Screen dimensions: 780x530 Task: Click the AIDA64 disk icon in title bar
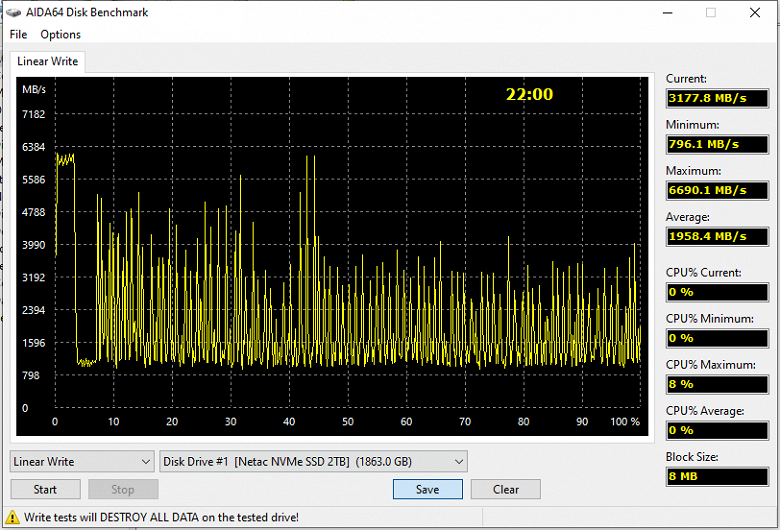point(13,12)
